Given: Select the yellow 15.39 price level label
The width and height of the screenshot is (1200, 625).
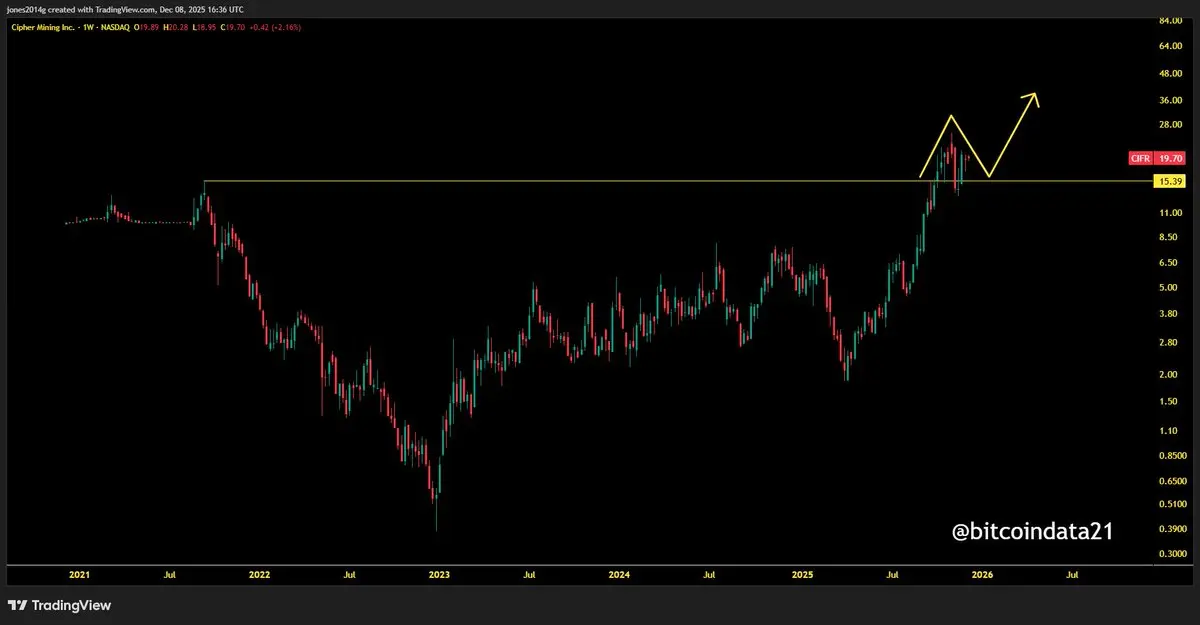Looking at the screenshot, I should 1169,181.
